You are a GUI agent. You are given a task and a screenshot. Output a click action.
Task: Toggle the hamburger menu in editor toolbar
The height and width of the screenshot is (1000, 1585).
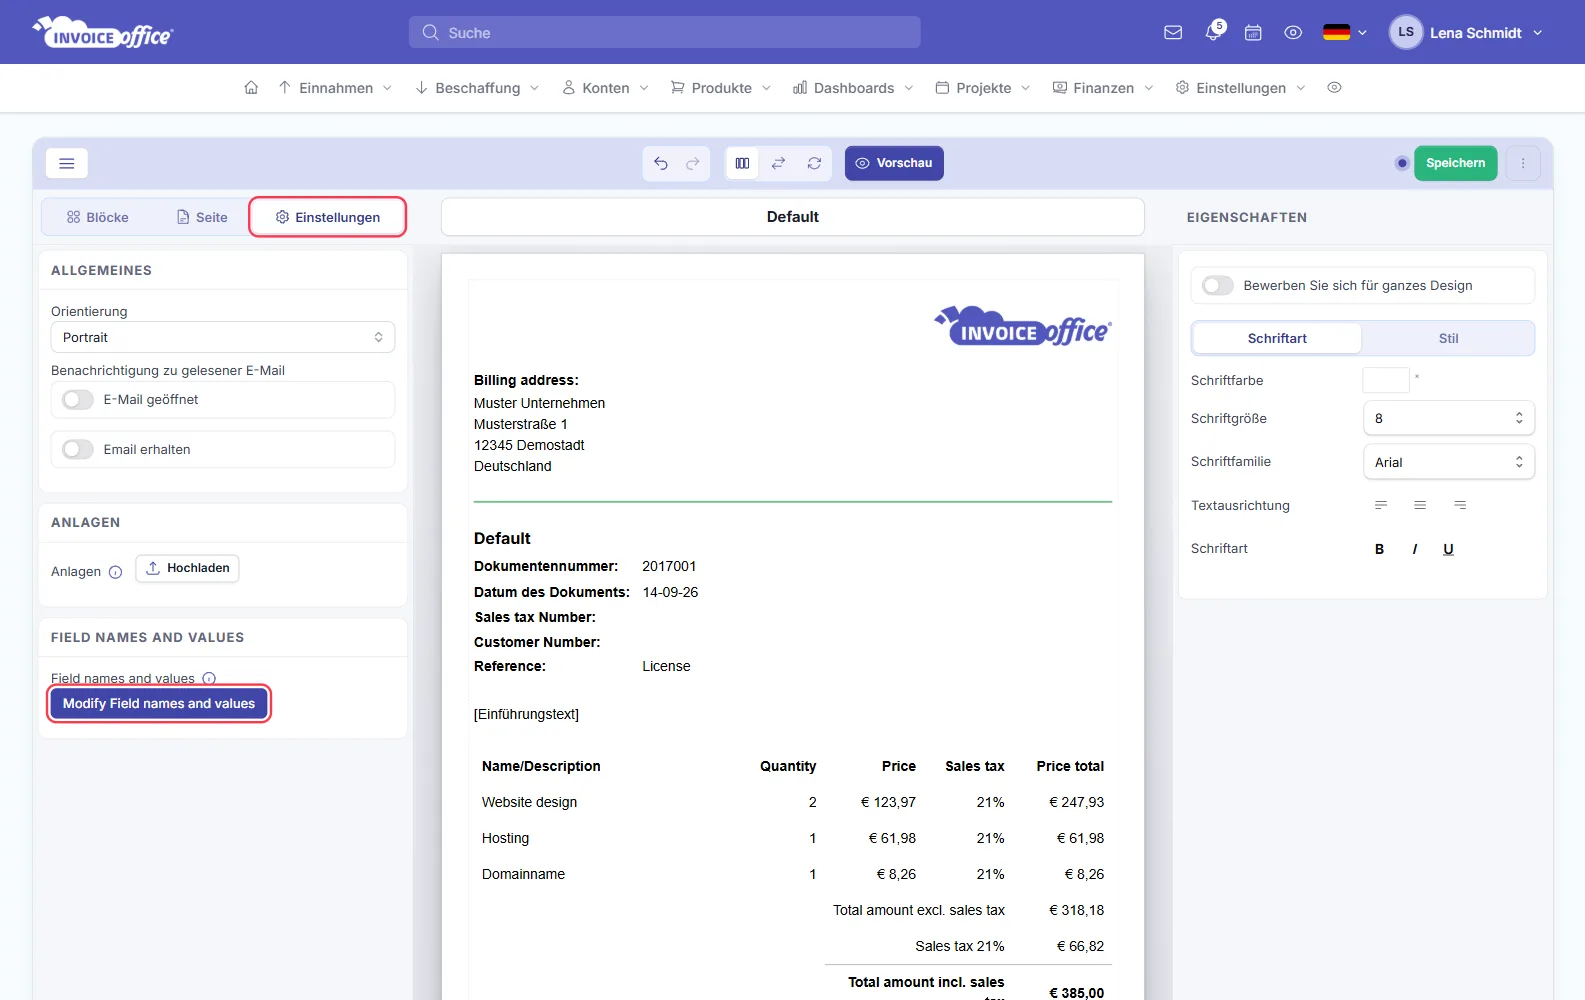pyautogui.click(x=67, y=163)
